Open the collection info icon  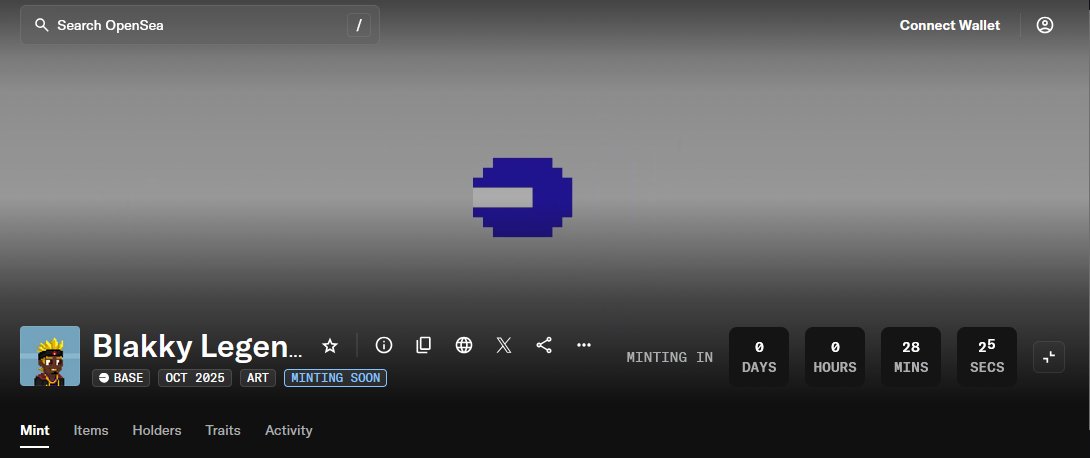click(384, 345)
